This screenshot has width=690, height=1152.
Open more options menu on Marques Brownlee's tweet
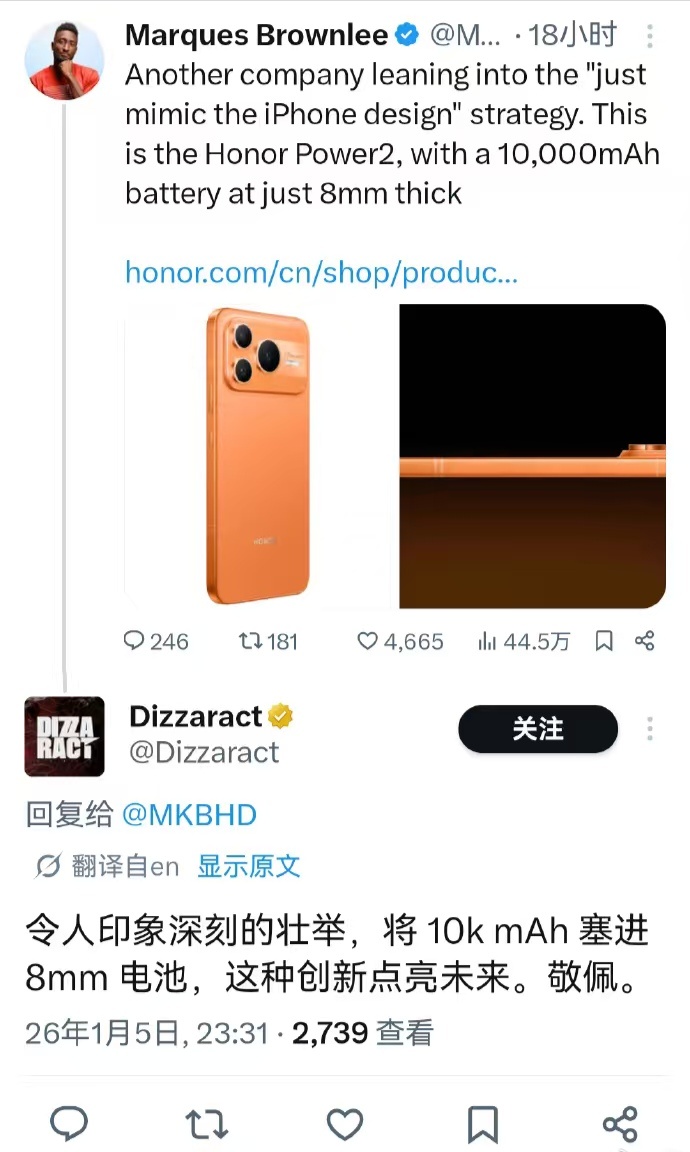pyautogui.click(x=650, y=35)
